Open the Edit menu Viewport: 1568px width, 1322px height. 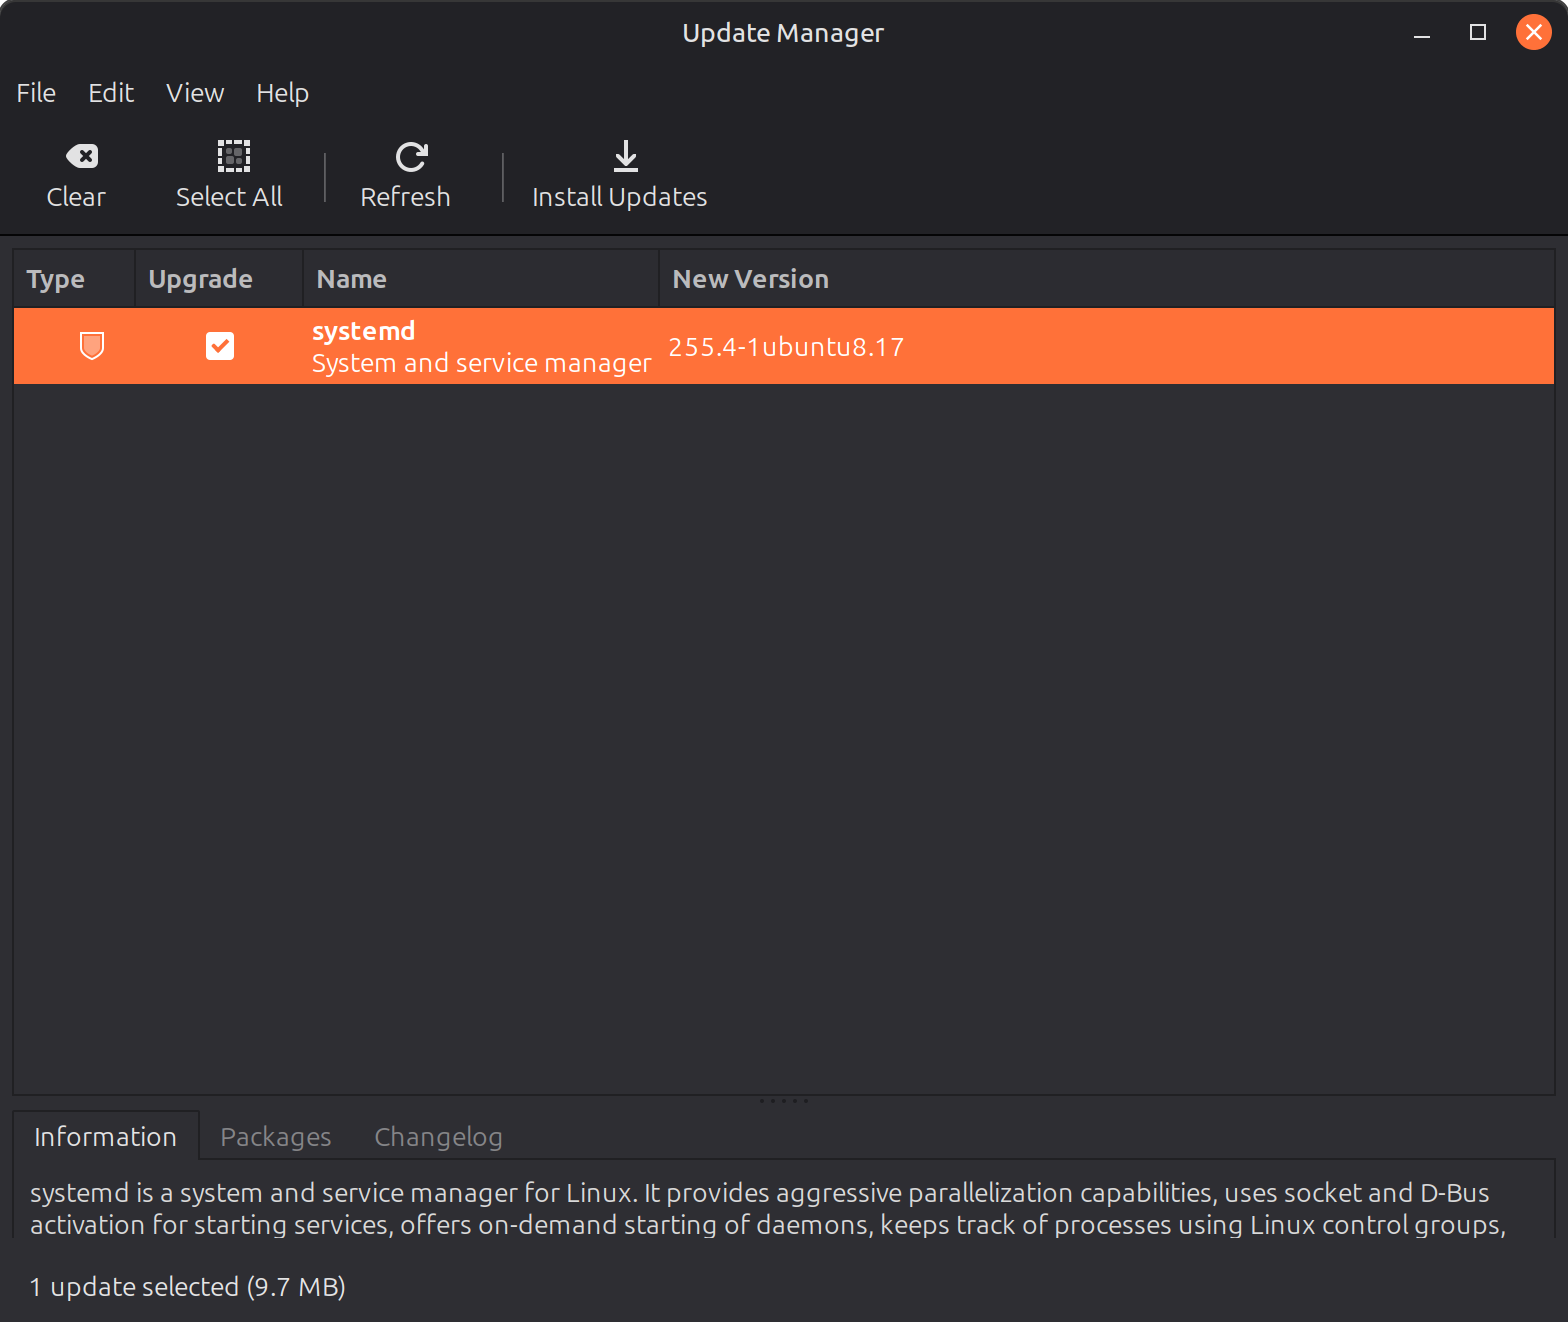coord(111,93)
